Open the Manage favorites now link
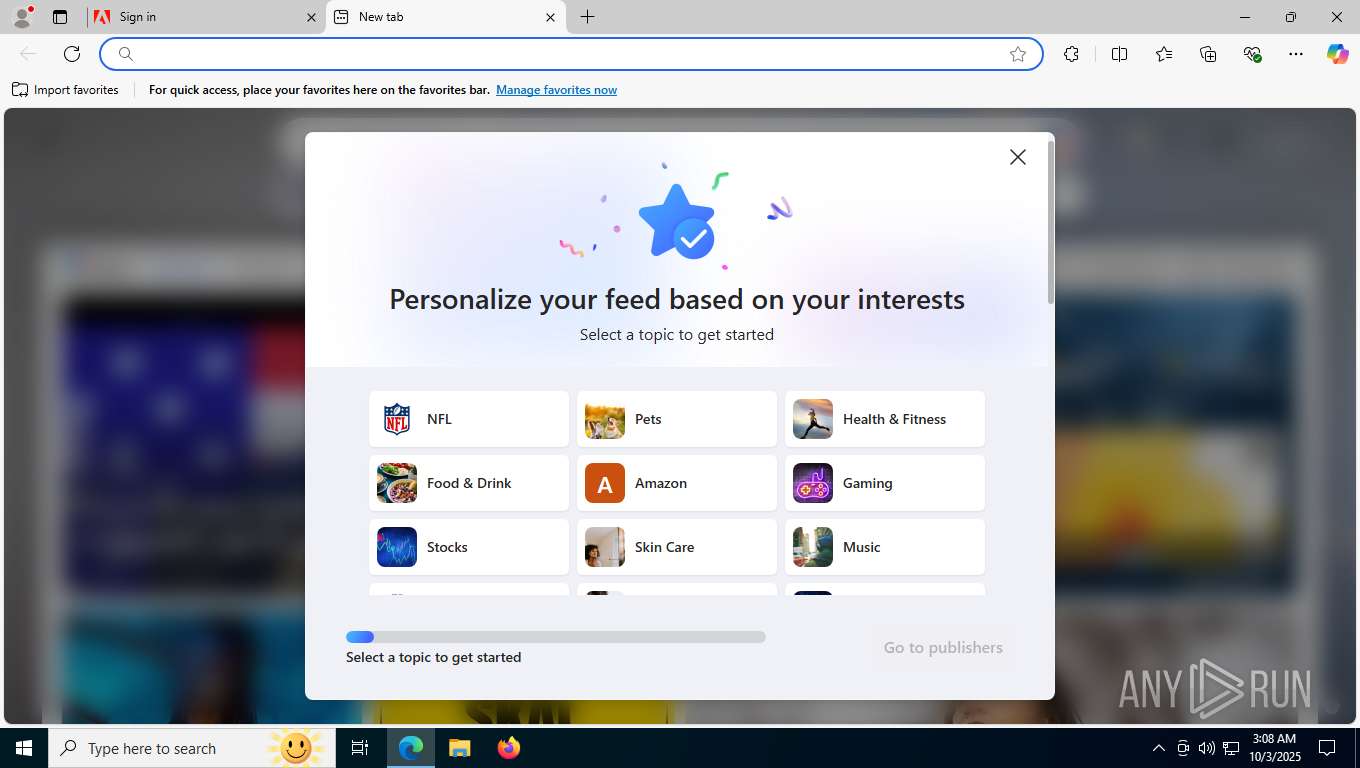Viewport: 1360px width, 768px height. coord(556,90)
